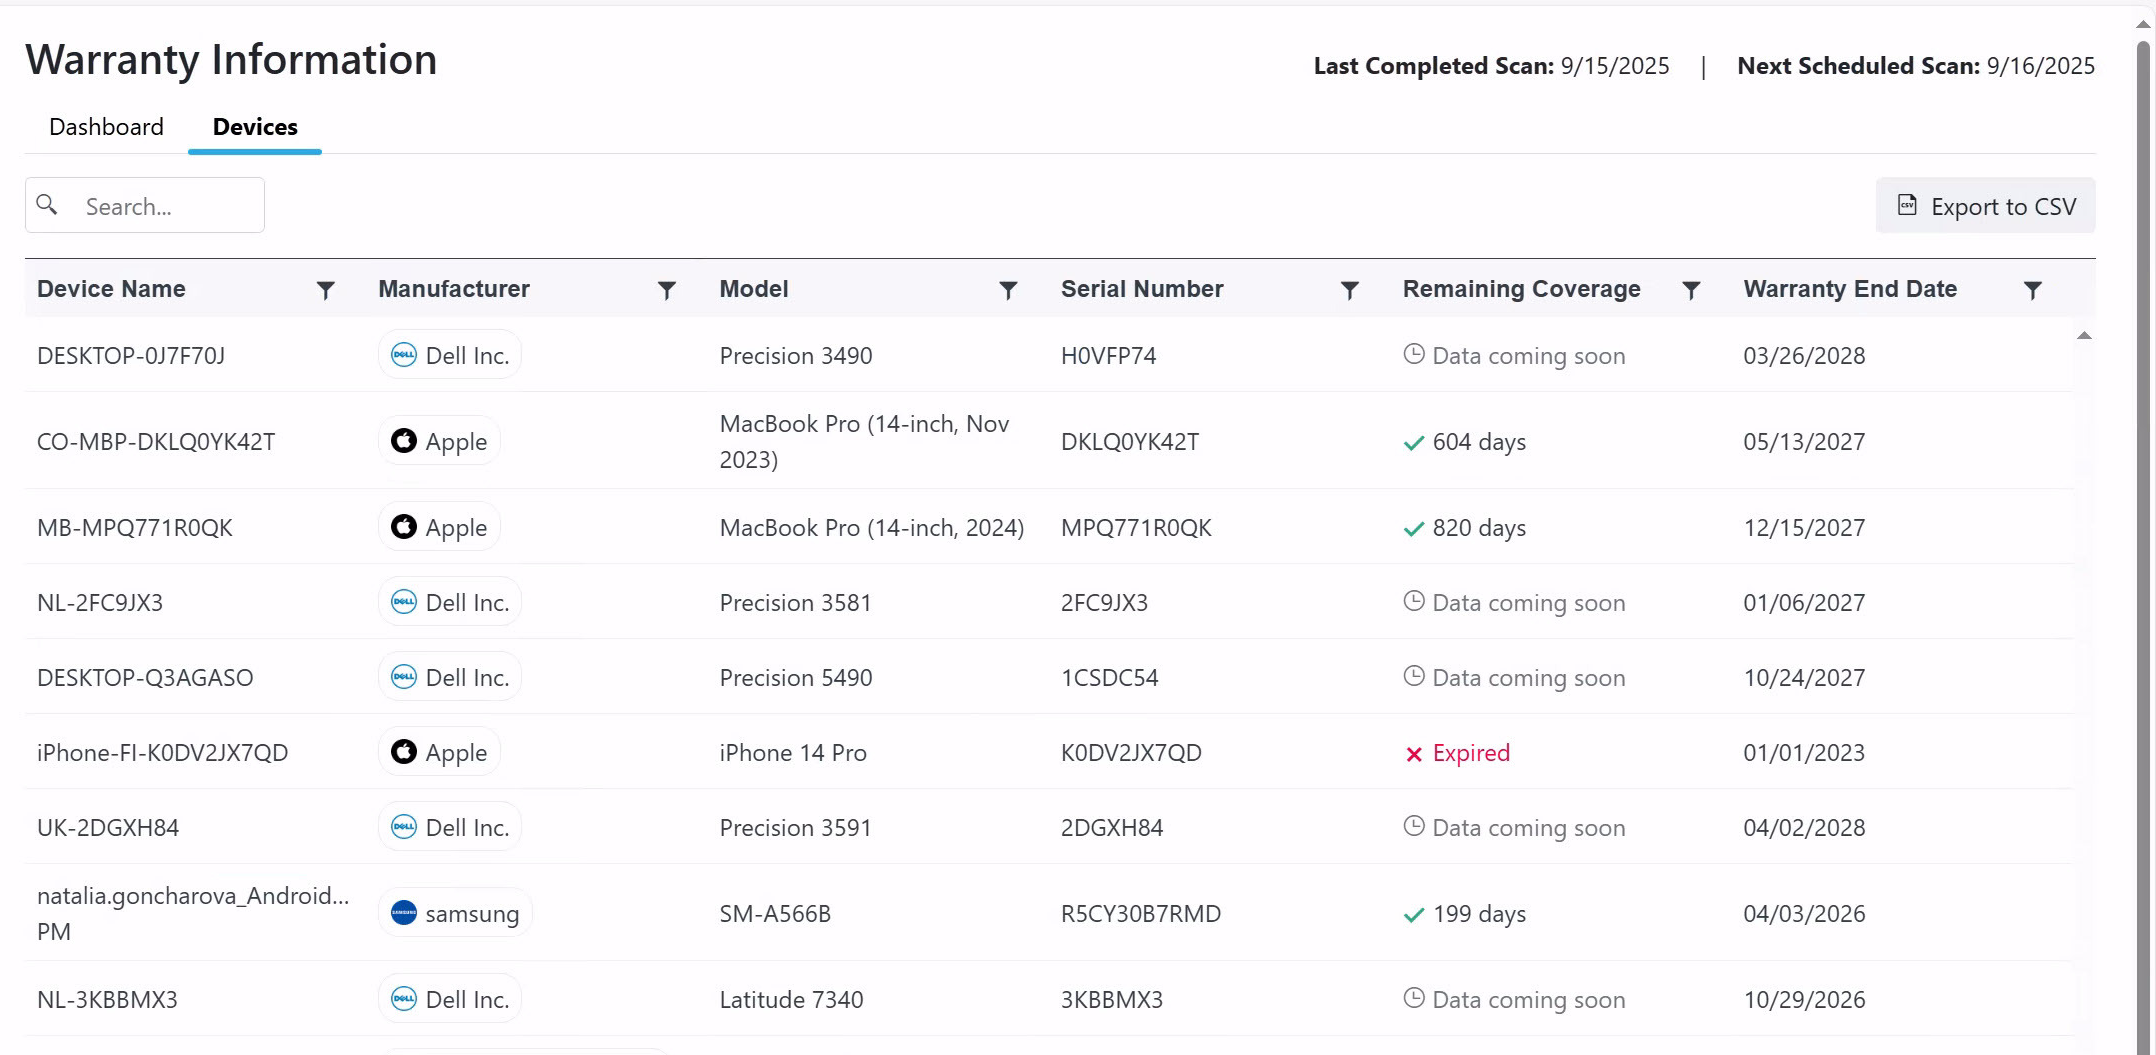This screenshot has height=1055, width=2156.
Task: Open the Serial Number filter funnel
Action: [x=1349, y=290]
